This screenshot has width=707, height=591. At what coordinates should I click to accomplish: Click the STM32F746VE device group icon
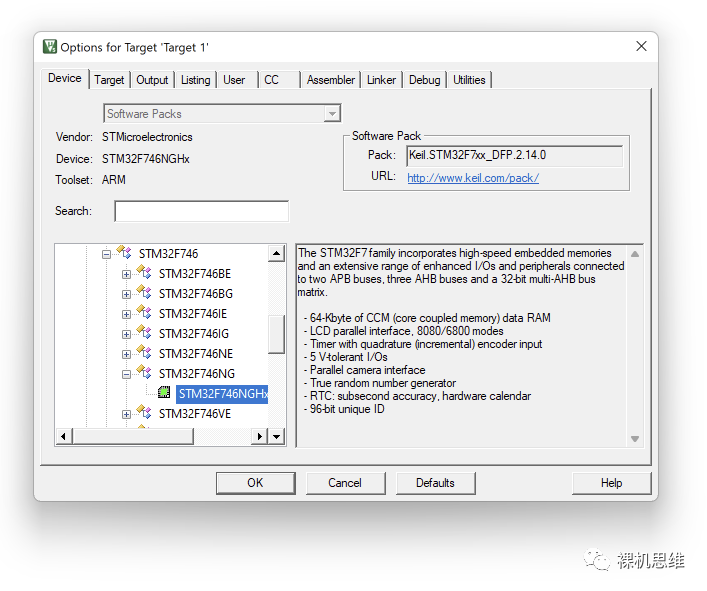[x=144, y=412]
